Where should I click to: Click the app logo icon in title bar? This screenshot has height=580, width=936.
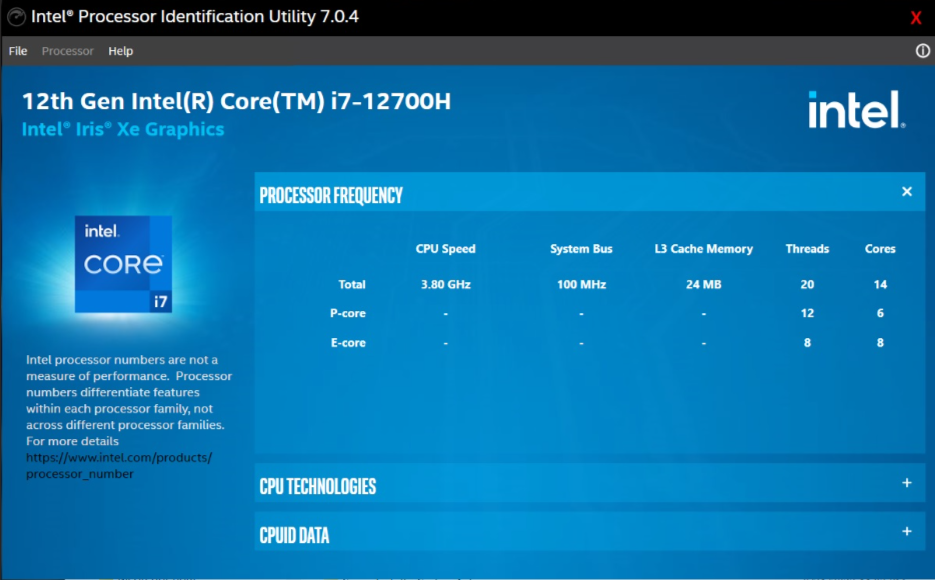[x=16, y=17]
